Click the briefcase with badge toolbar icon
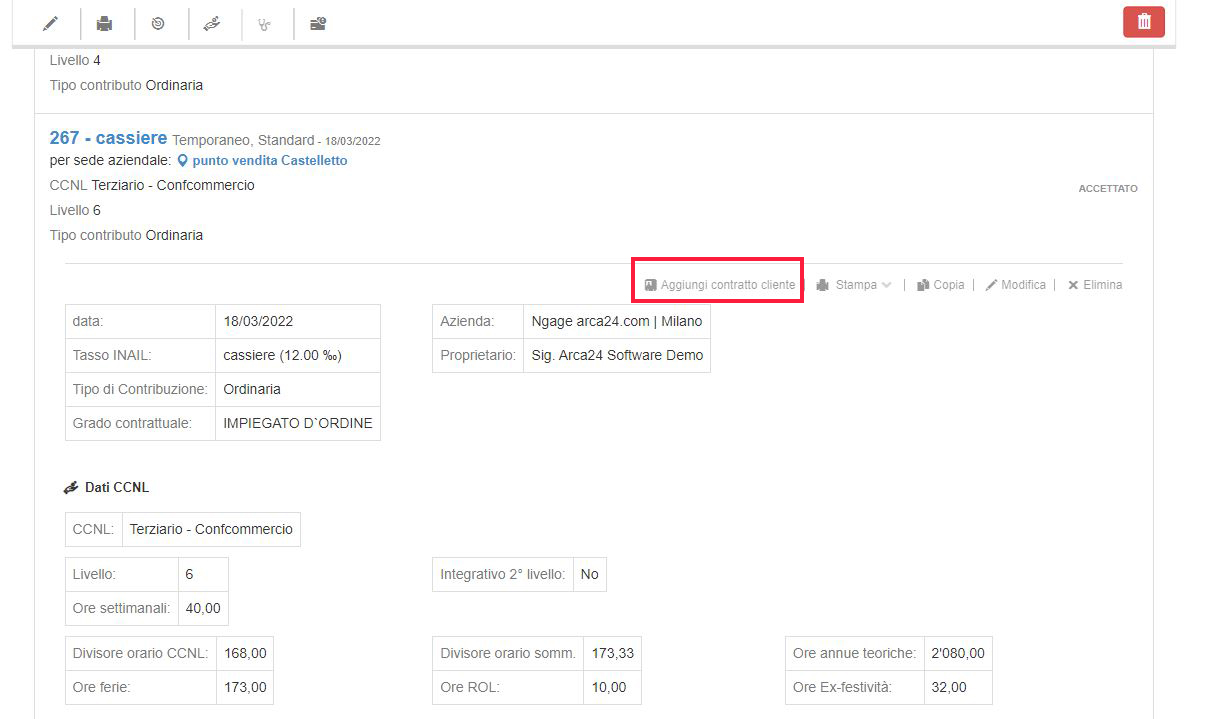Viewport: 1222px width, 719px height. (318, 24)
